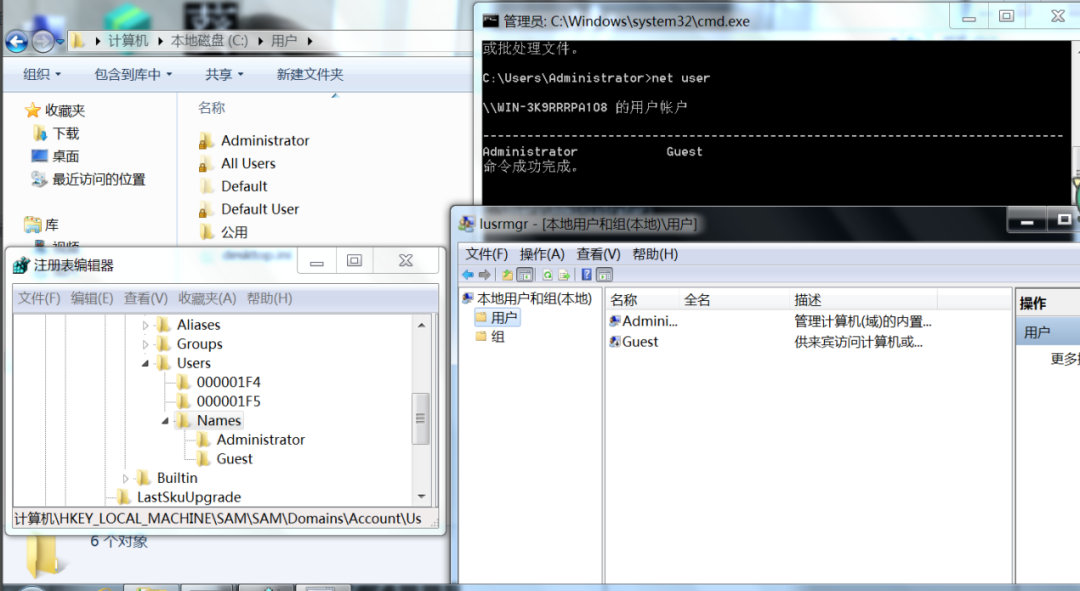The width and height of the screenshot is (1080, 591).
Task: Click the Refresh icon in lusrmgr toolbar
Action: 548,275
